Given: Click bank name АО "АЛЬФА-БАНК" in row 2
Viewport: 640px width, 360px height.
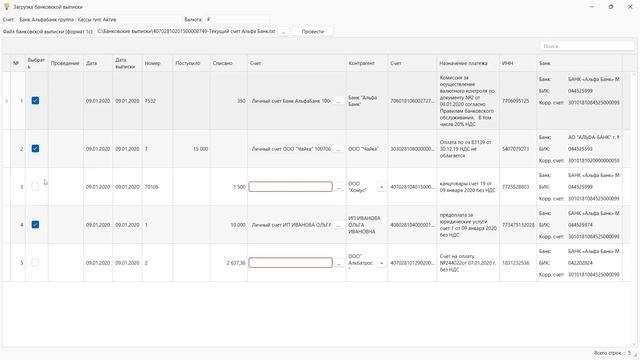Looking at the screenshot, I should pyautogui.click(x=593, y=137).
